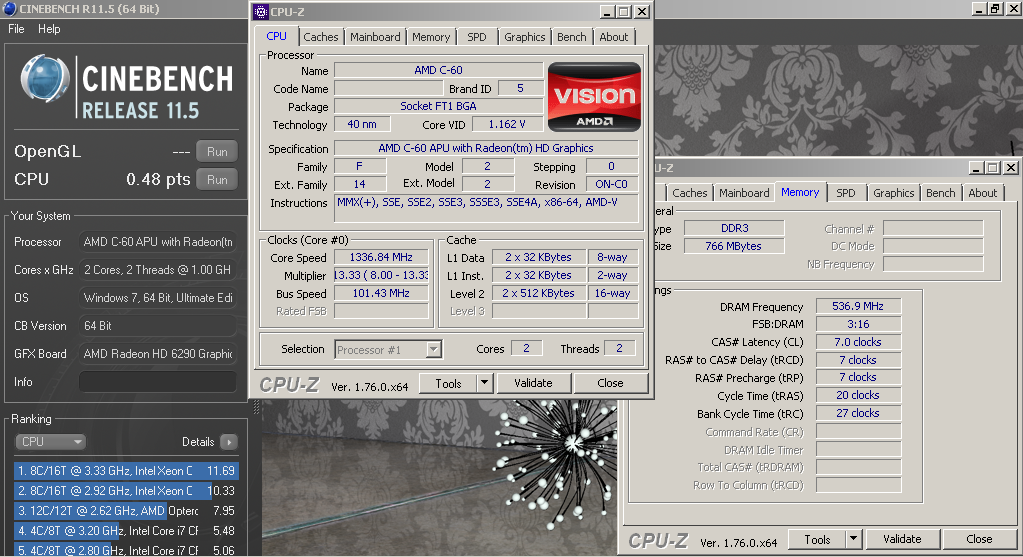1023x557 pixels.
Task: Click the CAS# Latency value 7.0 clocks
Action: click(858, 342)
